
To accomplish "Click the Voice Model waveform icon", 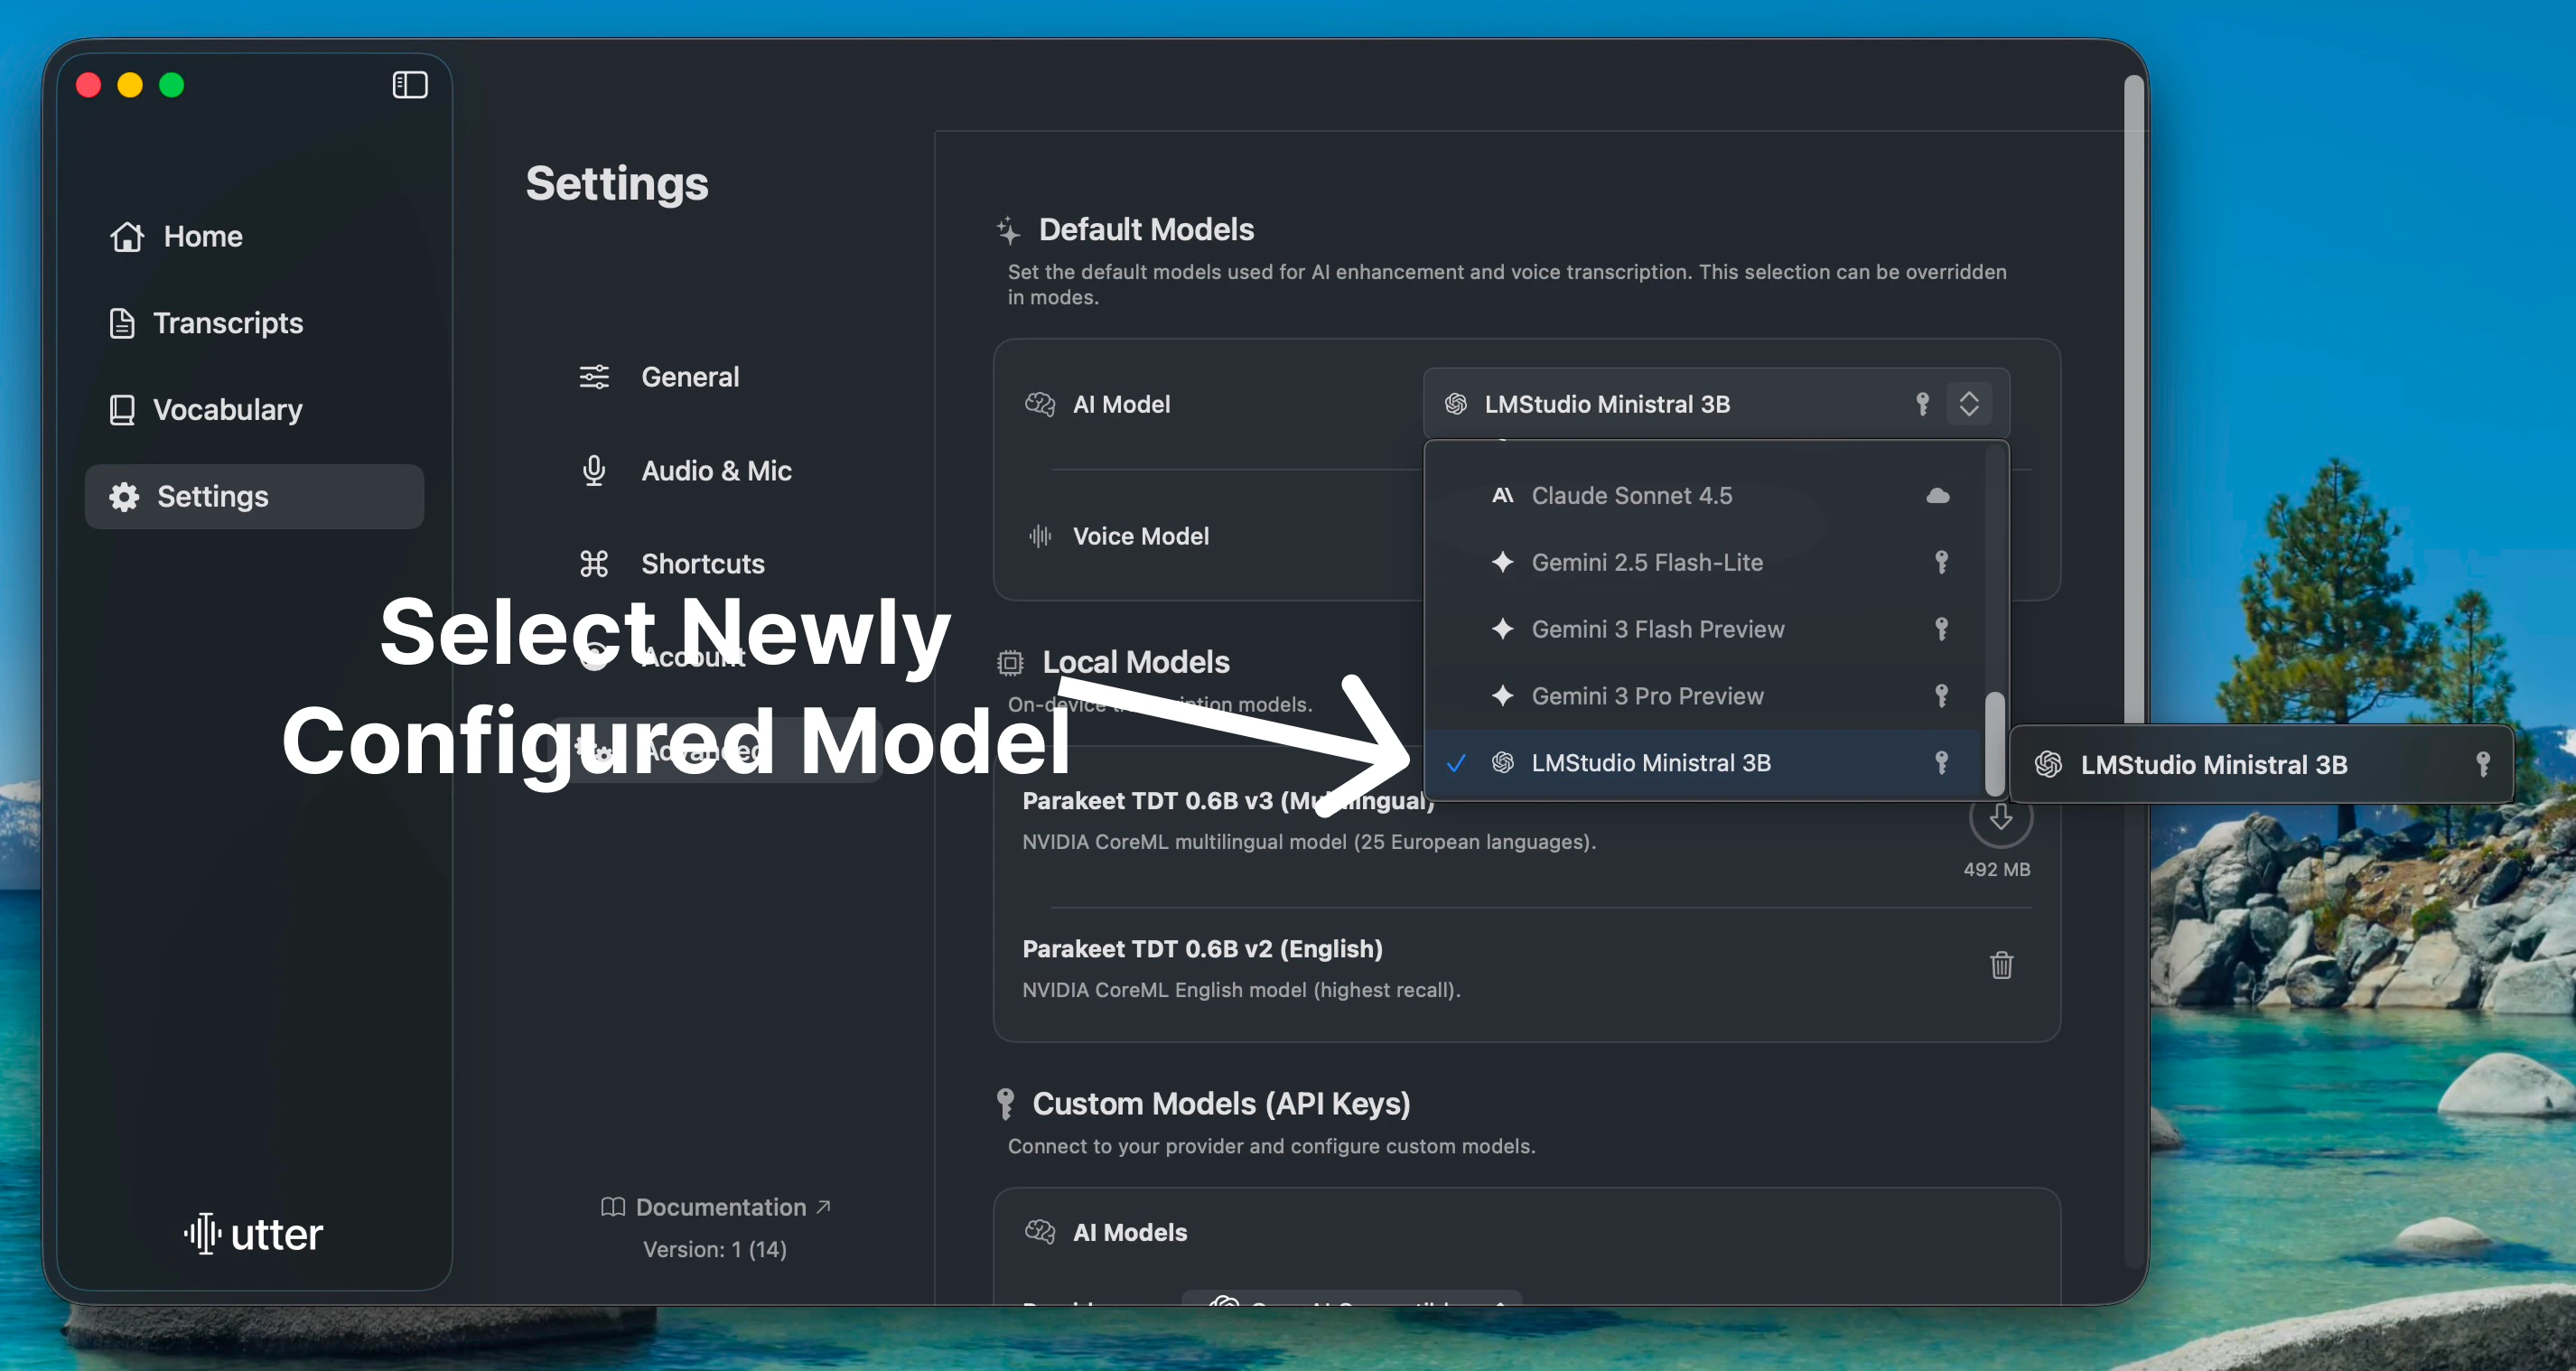I will pyautogui.click(x=1040, y=536).
